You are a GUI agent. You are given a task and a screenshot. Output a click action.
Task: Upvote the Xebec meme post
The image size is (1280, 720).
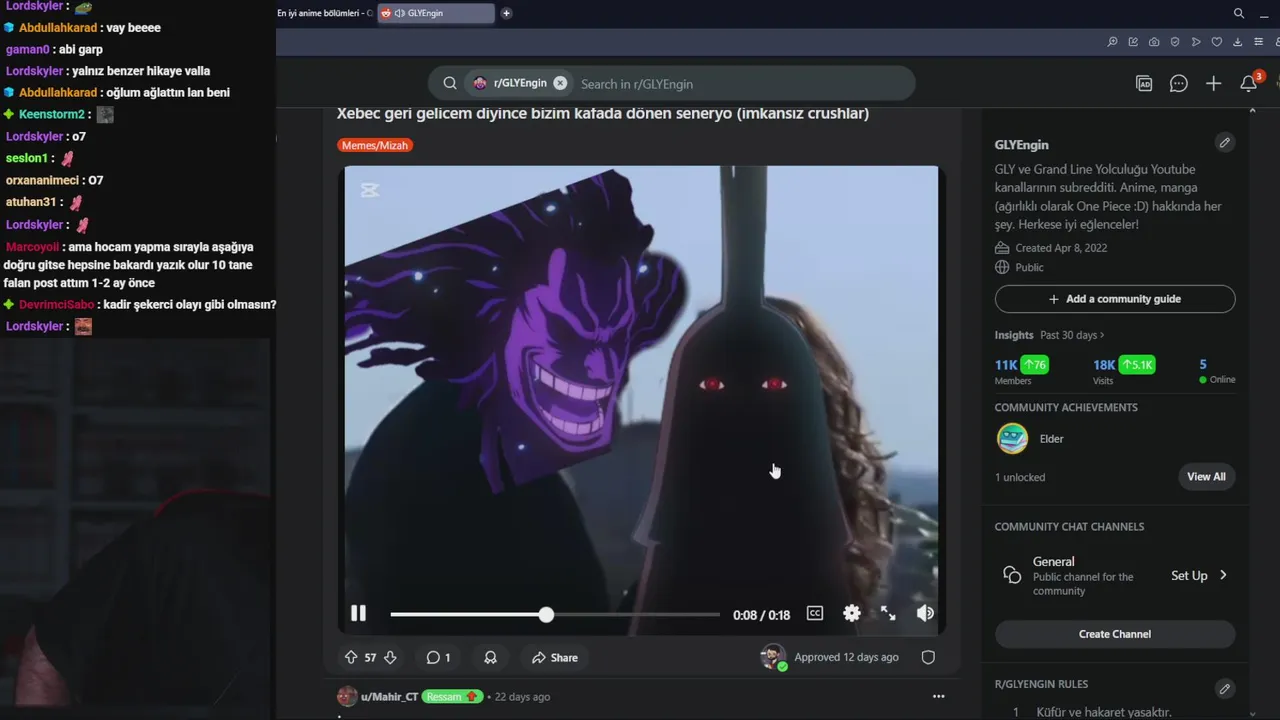point(351,657)
